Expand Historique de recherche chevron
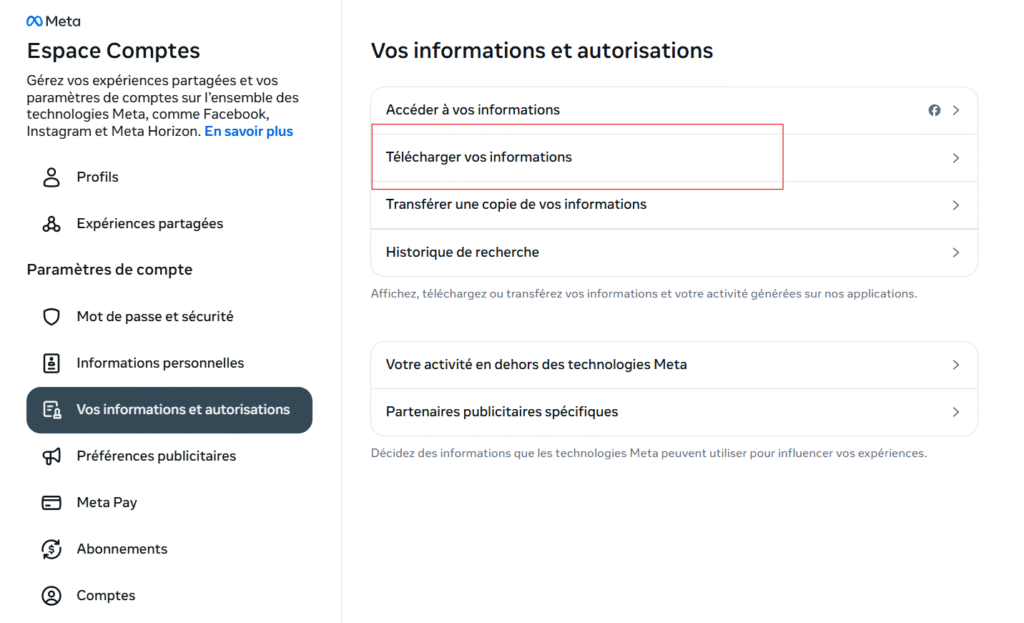The image size is (1024, 623). 956,253
